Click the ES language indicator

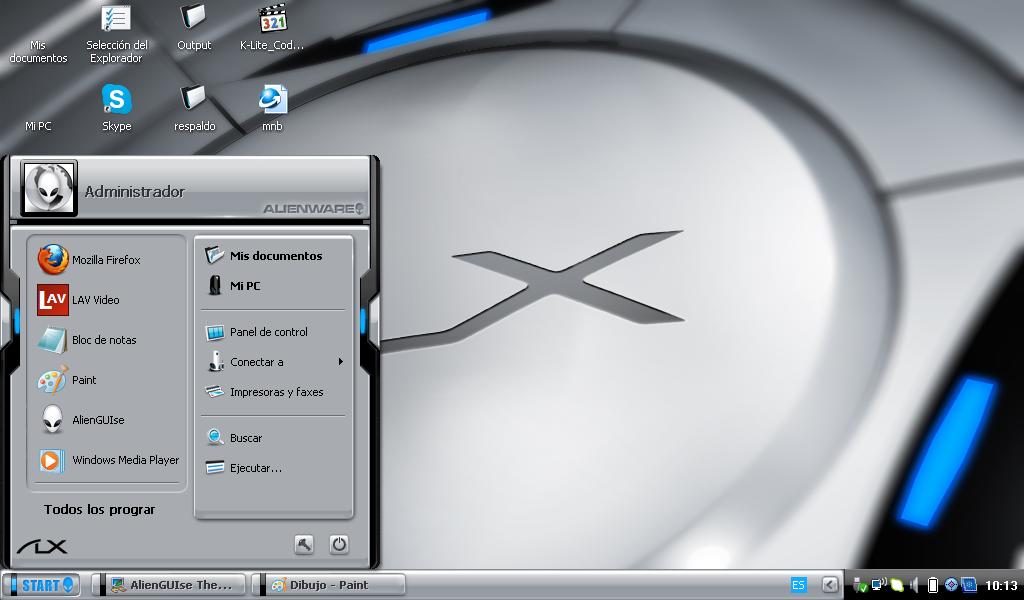tap(798, 585)
